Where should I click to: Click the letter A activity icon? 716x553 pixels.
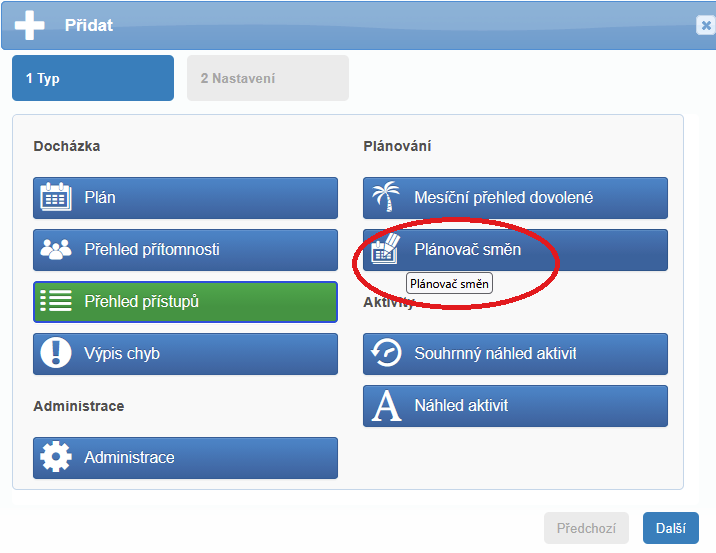click(x=386, y=406)
